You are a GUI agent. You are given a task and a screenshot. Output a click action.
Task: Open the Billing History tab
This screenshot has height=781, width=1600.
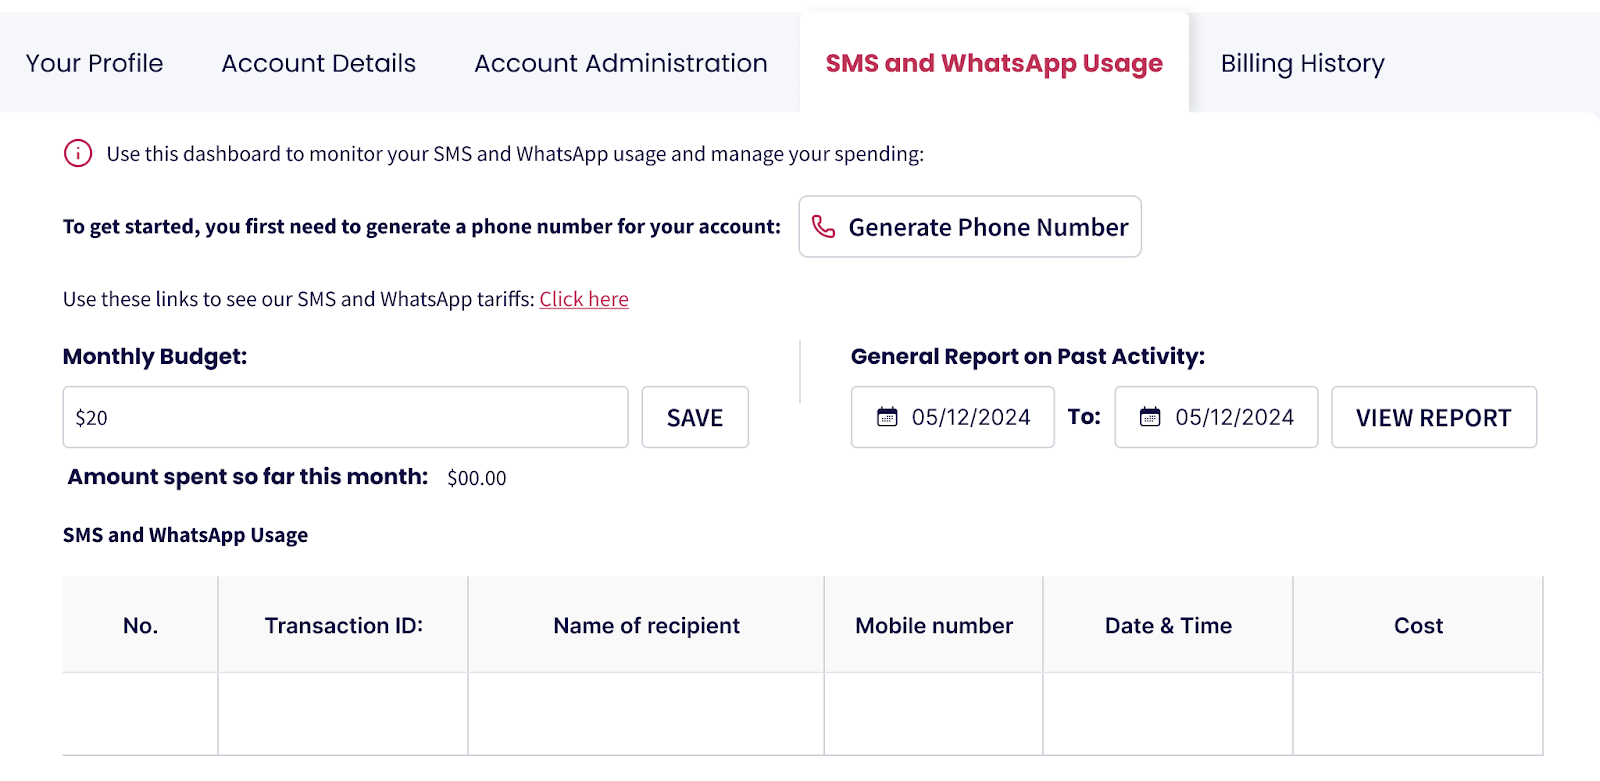click(1301, 63)
